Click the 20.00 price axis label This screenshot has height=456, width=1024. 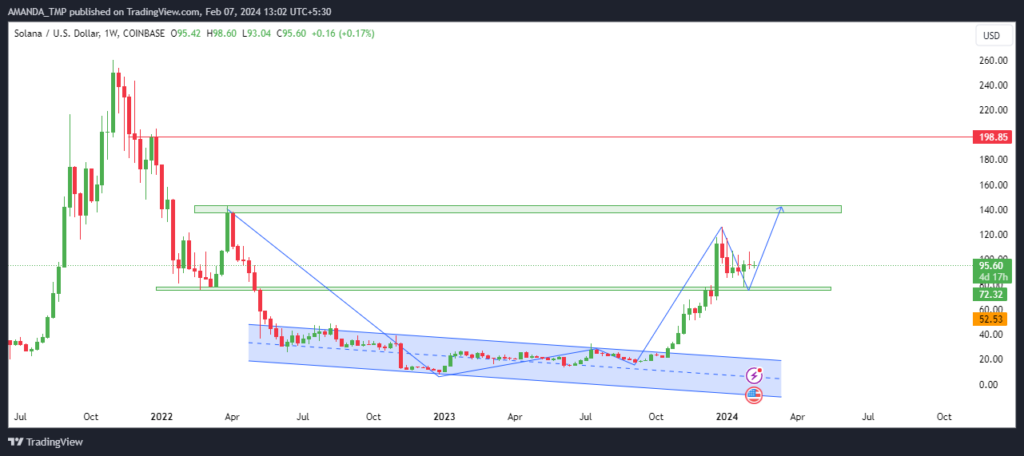coord(991,359)
